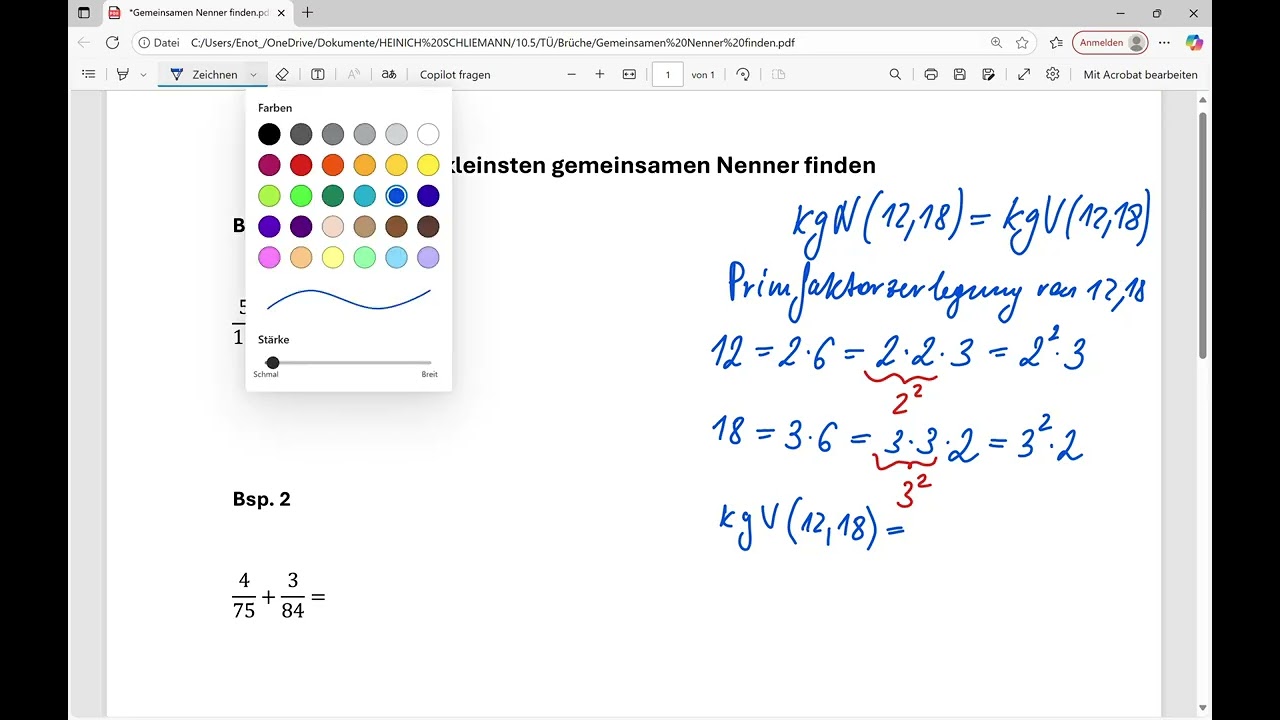Pick the red color swatch
The height and width of the screenshot is (720, 1280).
(x=301, y=165)
